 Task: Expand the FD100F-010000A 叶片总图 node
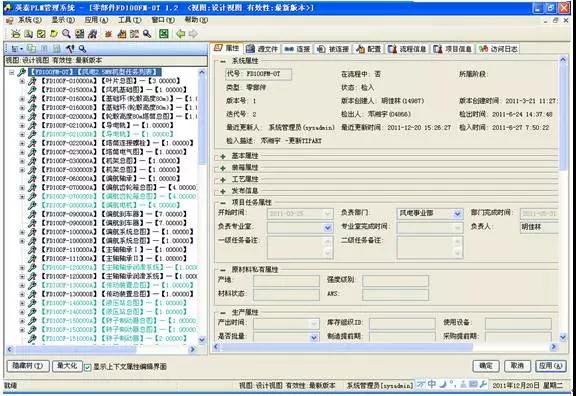pyautogui.click(x=22, y=81)
